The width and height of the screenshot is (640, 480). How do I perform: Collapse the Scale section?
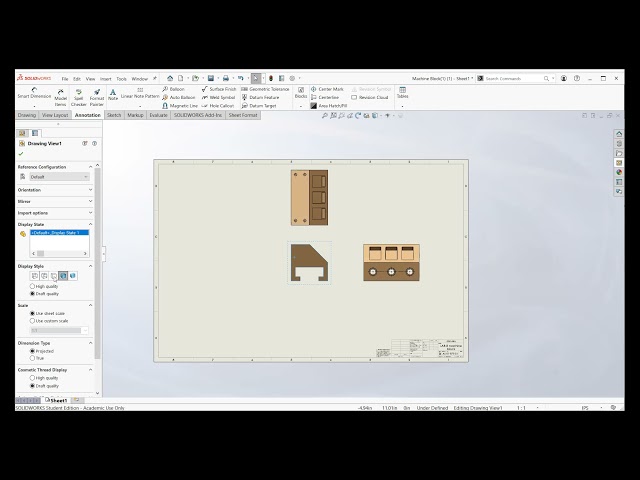(x=91, y=305)
